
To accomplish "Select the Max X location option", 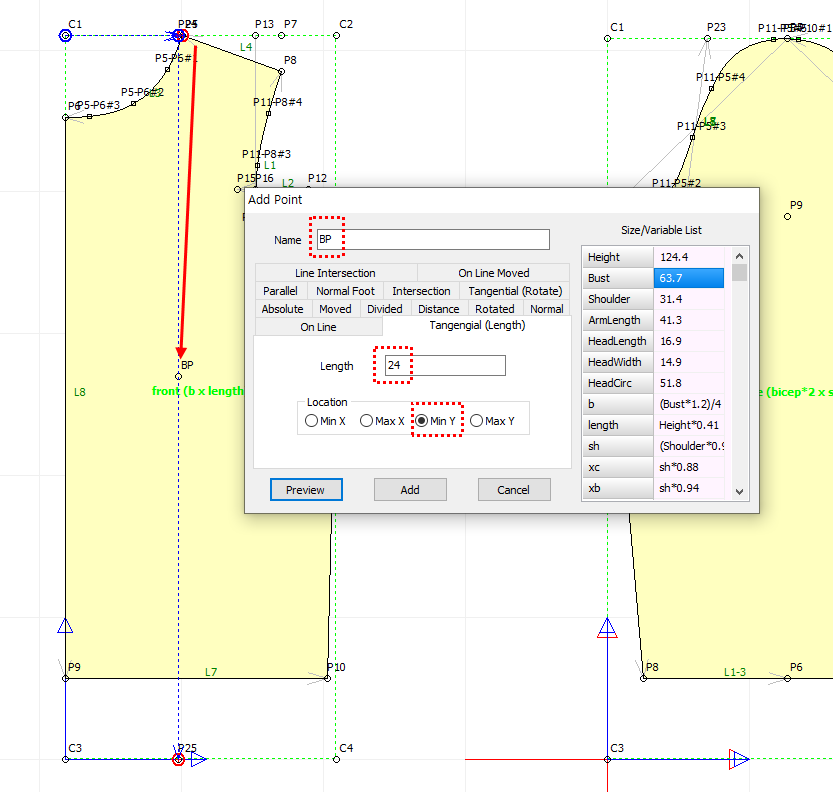I will point(382,421).
